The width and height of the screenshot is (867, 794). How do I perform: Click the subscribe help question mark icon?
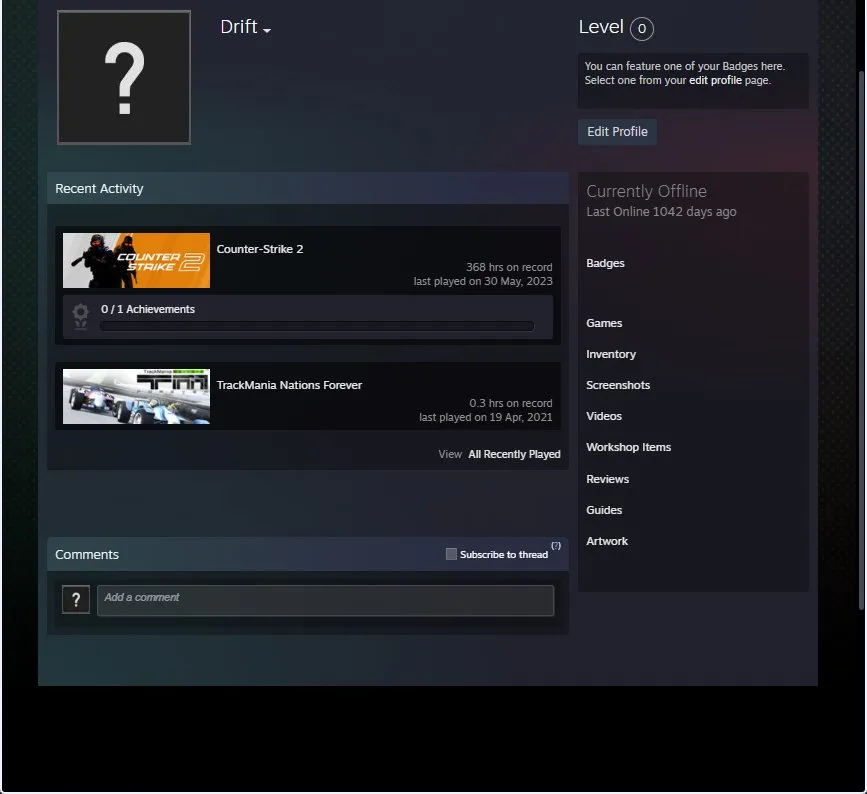pyautogui.click(x=556, y=546)
